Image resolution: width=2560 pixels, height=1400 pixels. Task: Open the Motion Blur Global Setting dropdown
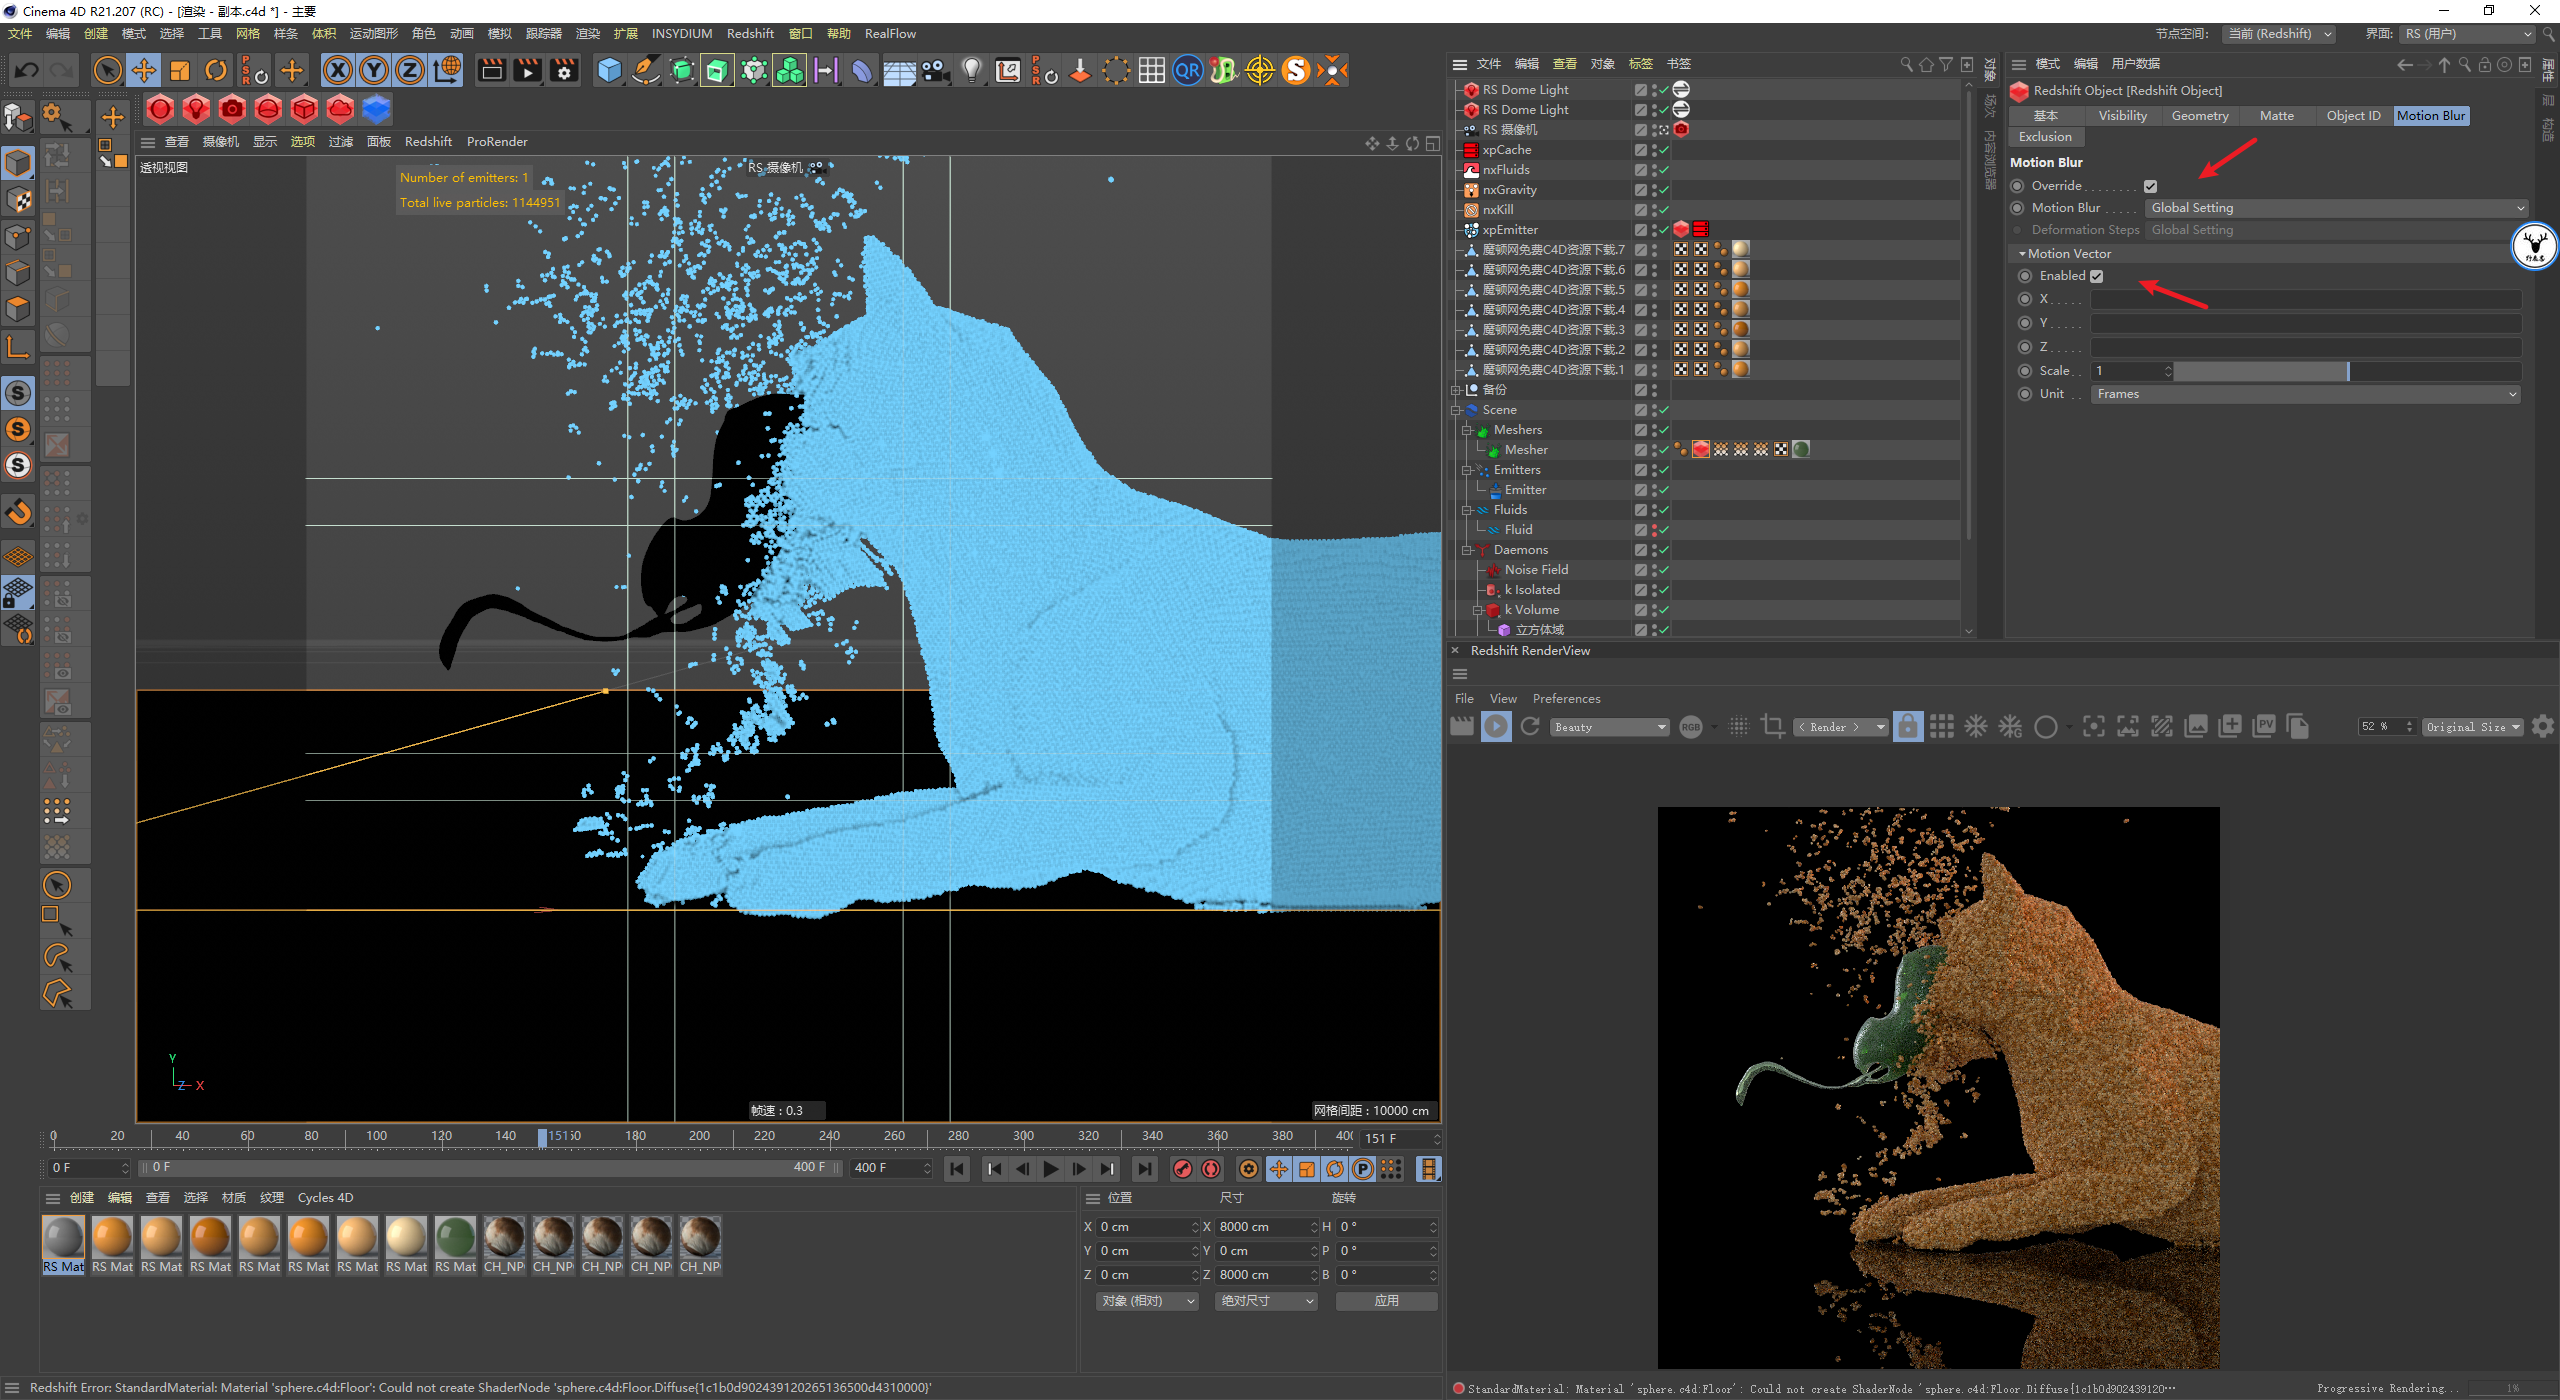[x=2335, y=208]
